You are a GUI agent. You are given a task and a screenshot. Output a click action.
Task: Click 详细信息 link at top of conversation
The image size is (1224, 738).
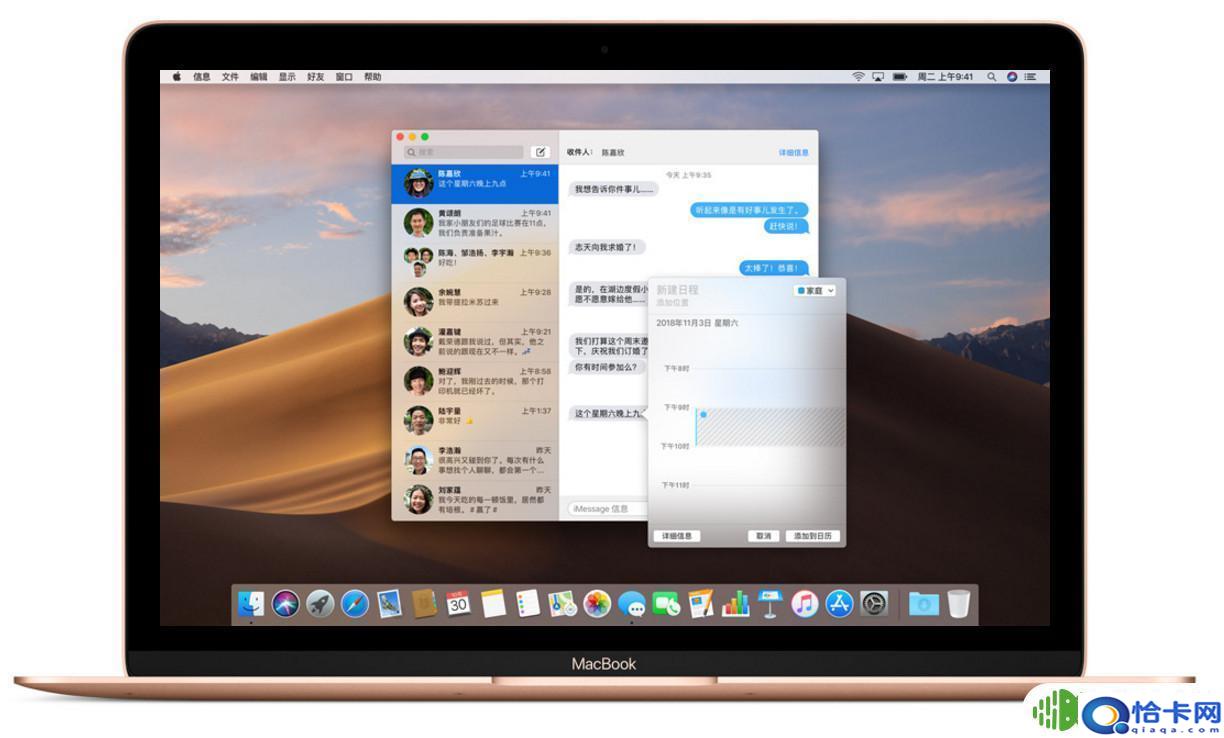click(794, 153)
